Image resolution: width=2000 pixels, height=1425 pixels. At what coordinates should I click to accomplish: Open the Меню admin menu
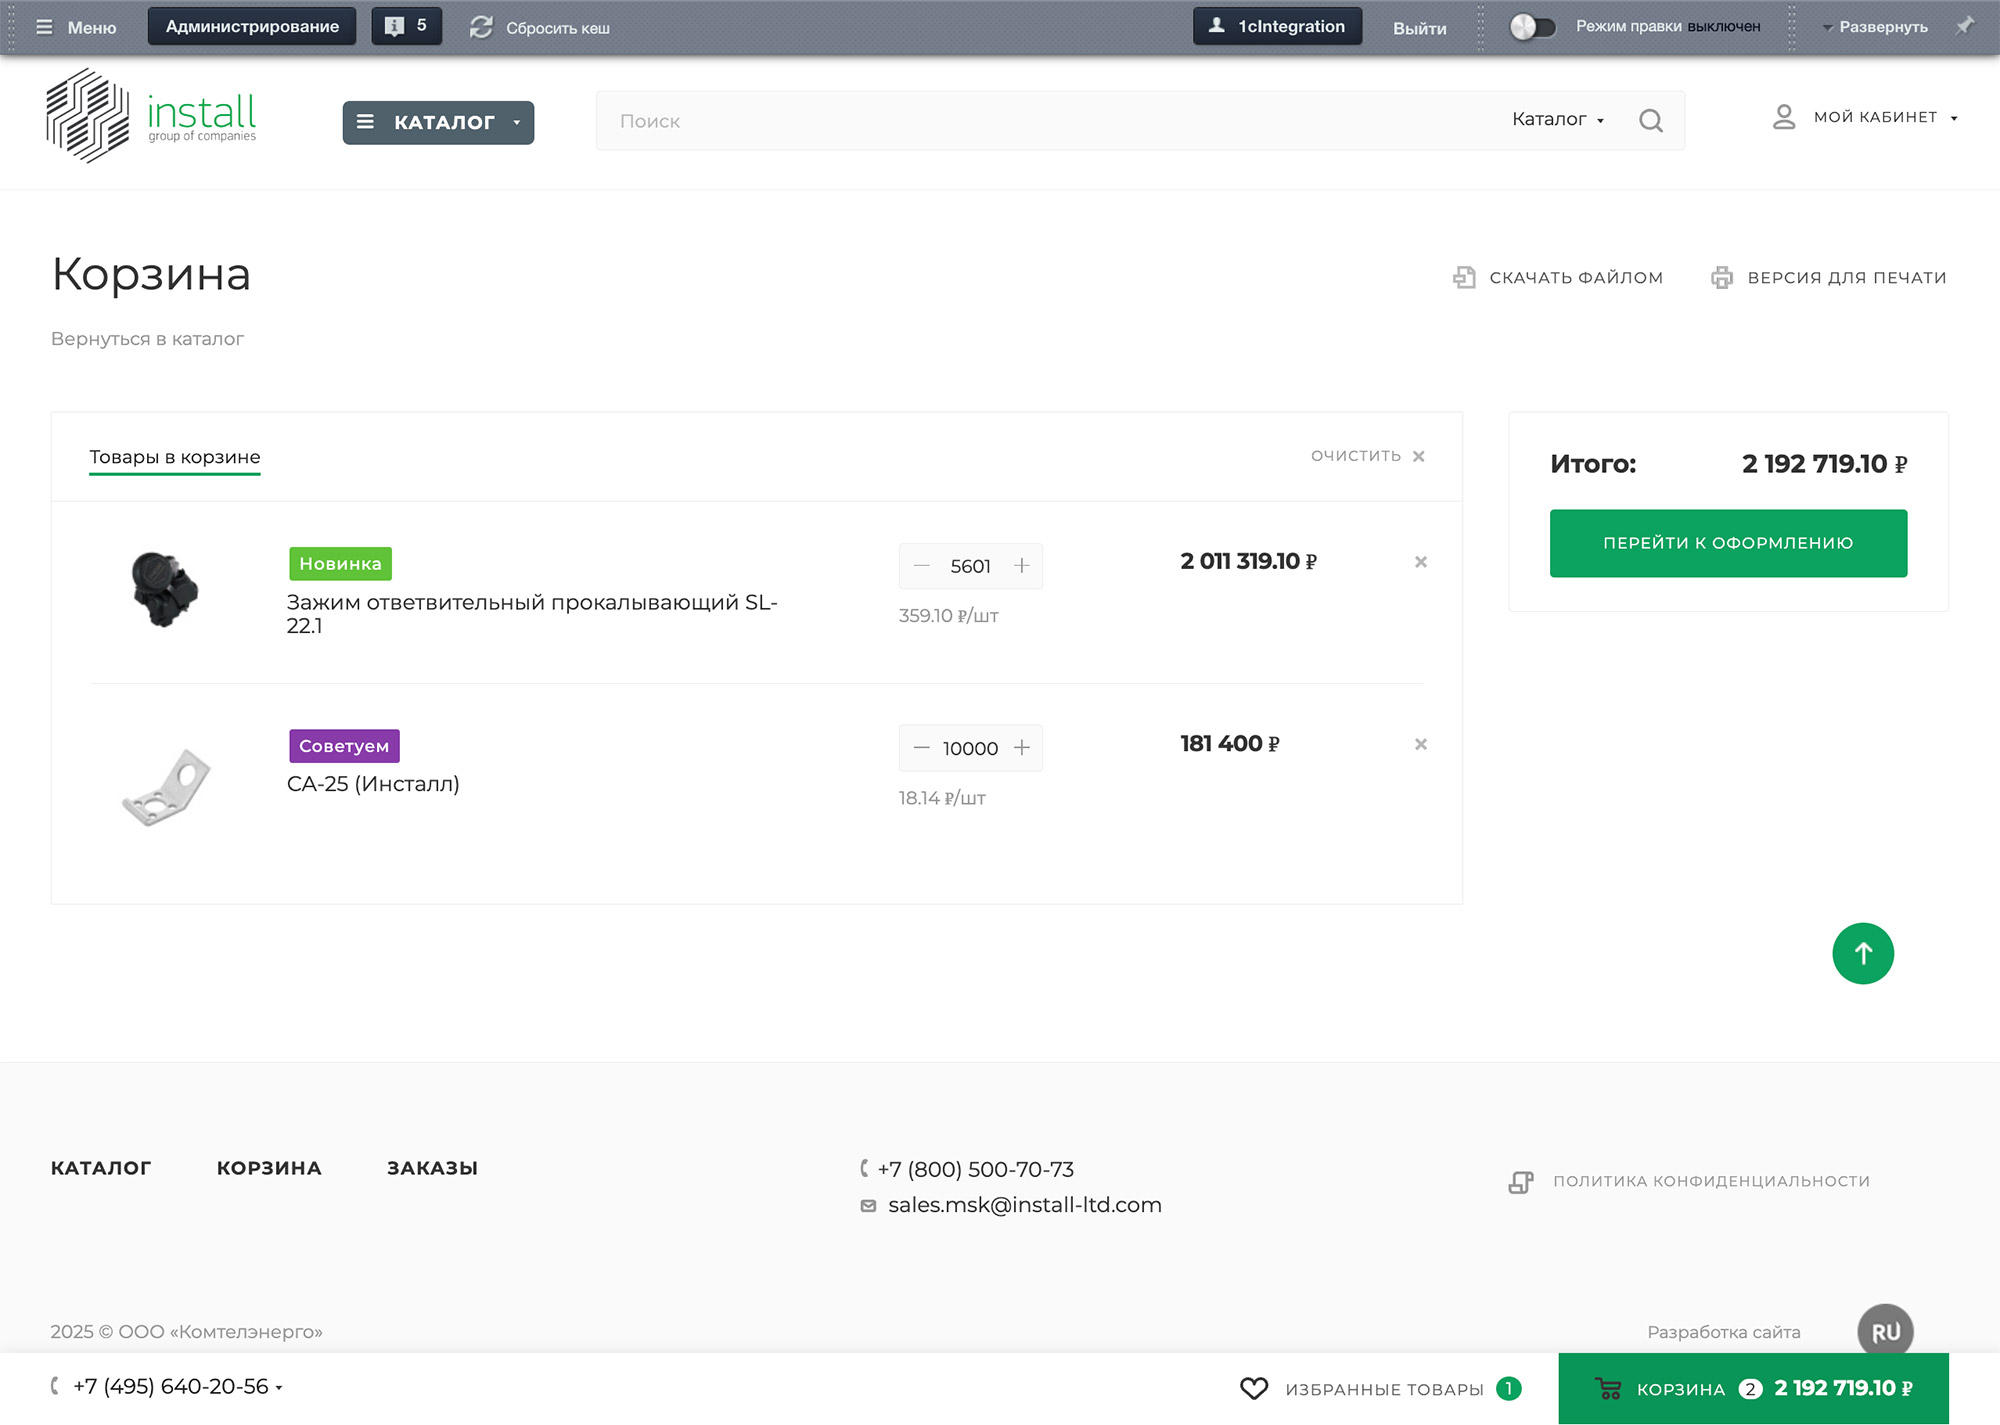click(x=77, y=27)
